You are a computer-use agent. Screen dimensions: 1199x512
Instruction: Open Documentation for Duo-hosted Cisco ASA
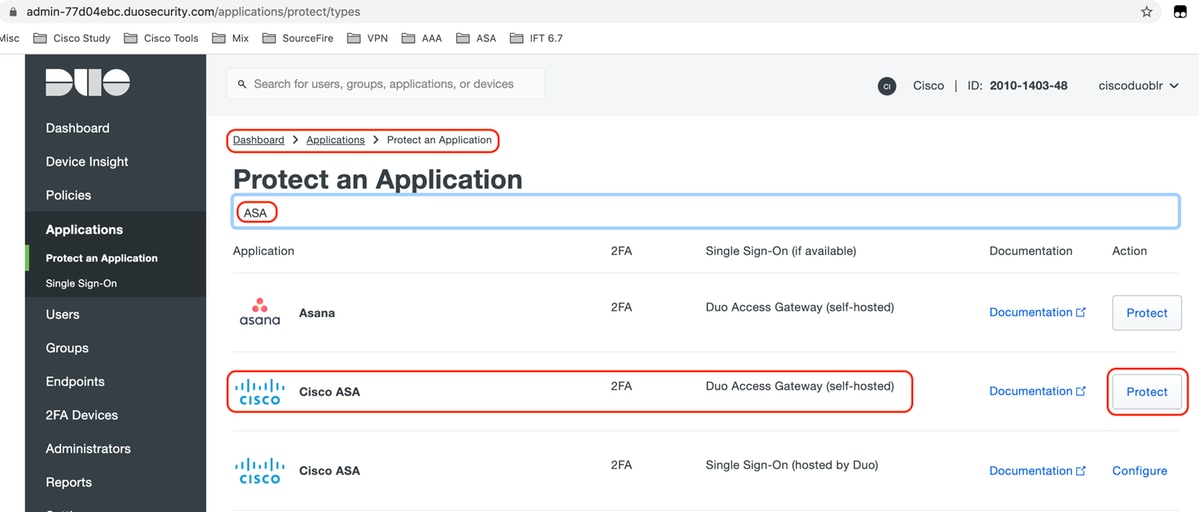click(1038, 471)
